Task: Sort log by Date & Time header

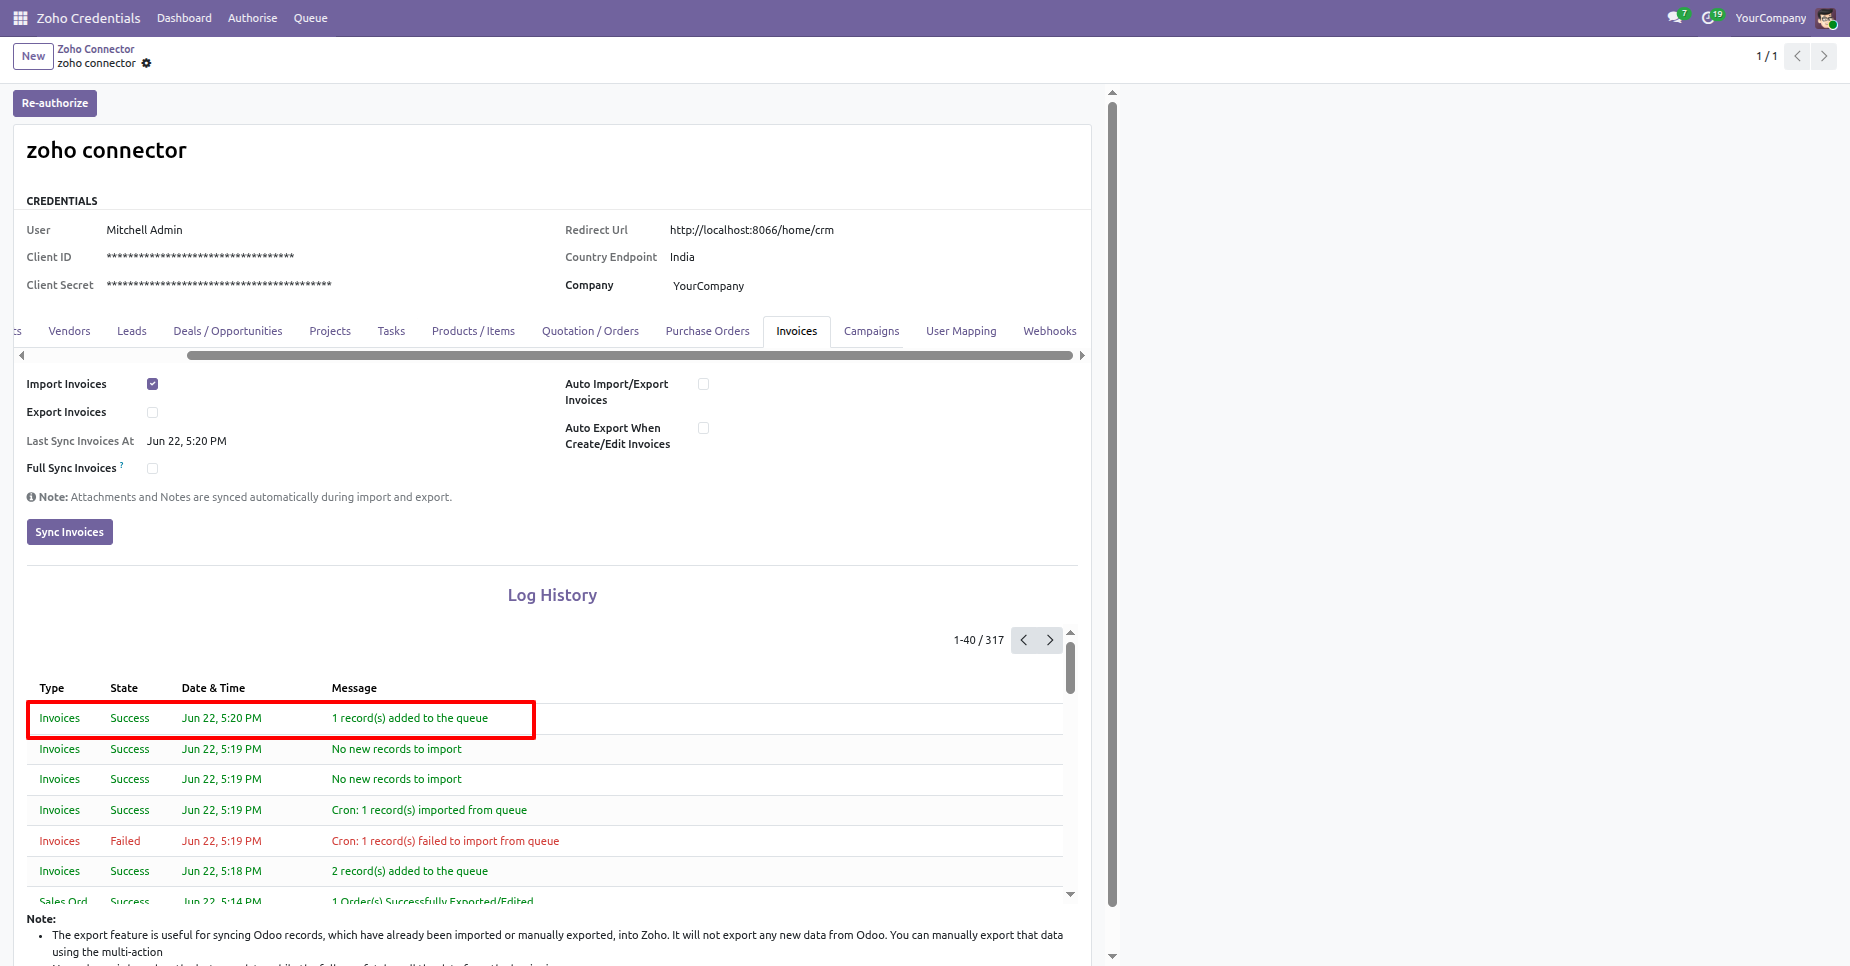Action: coord(213,688)
